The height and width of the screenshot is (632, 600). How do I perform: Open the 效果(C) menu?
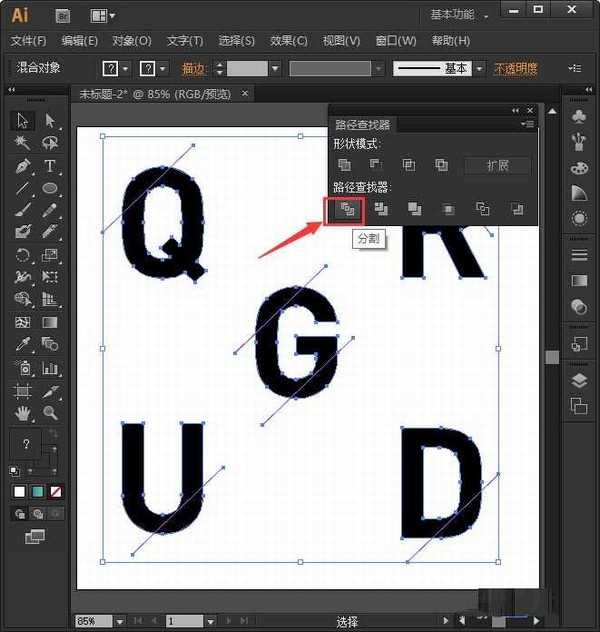click(289, 41)
